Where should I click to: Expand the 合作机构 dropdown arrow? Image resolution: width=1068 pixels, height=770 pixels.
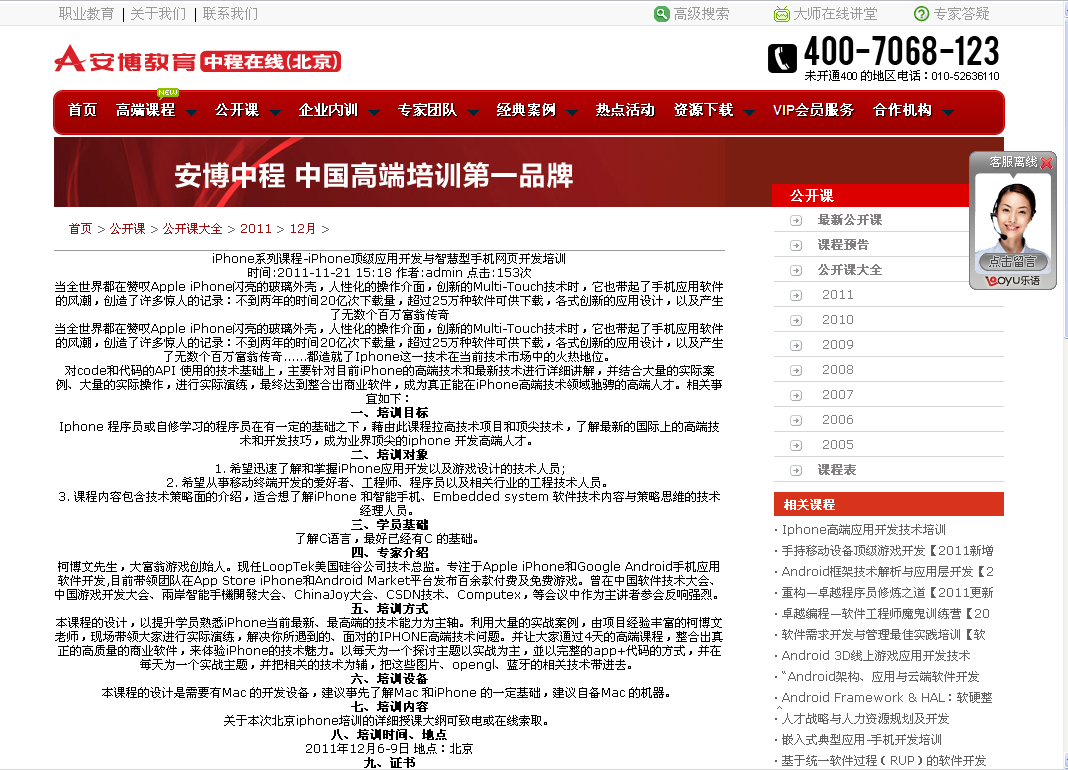[x=948, y=112]
